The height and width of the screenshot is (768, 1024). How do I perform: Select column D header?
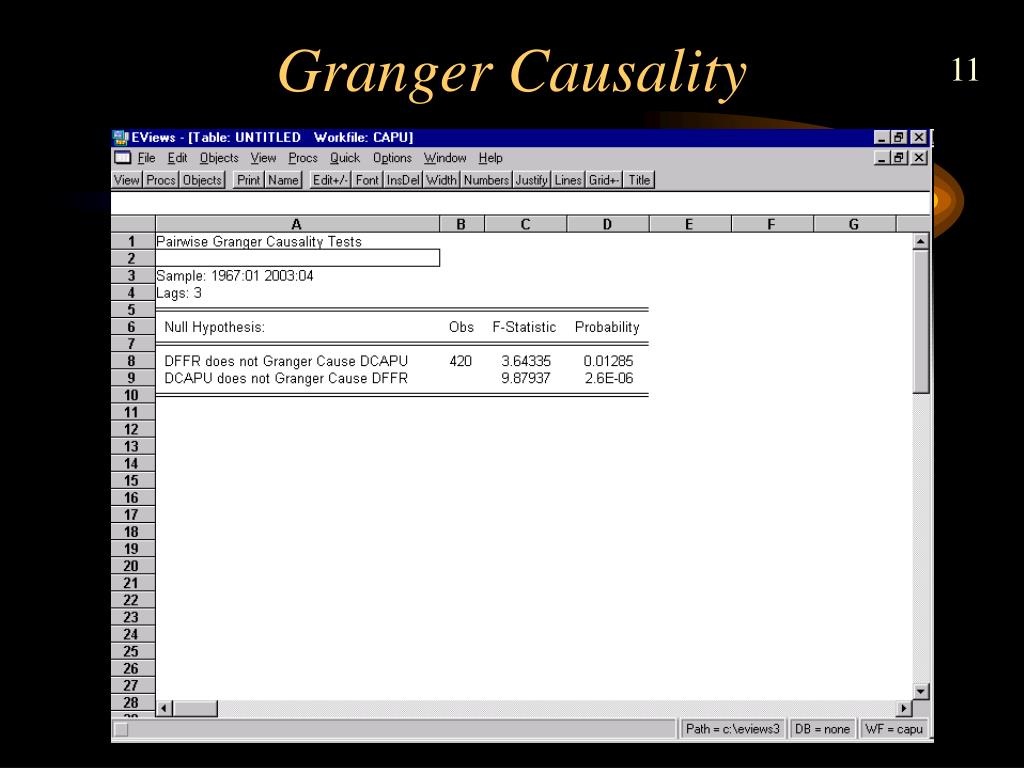[x=607, y=224]
